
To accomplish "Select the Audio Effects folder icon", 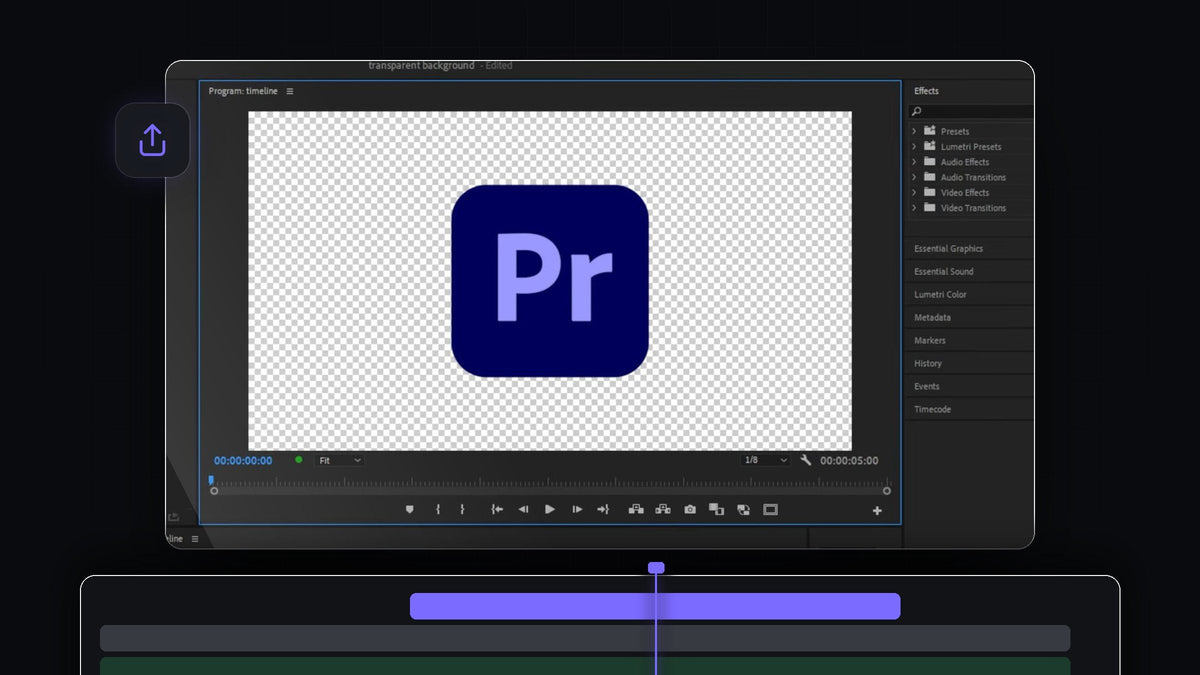I will pyautogui.click(x=930, y=162).
